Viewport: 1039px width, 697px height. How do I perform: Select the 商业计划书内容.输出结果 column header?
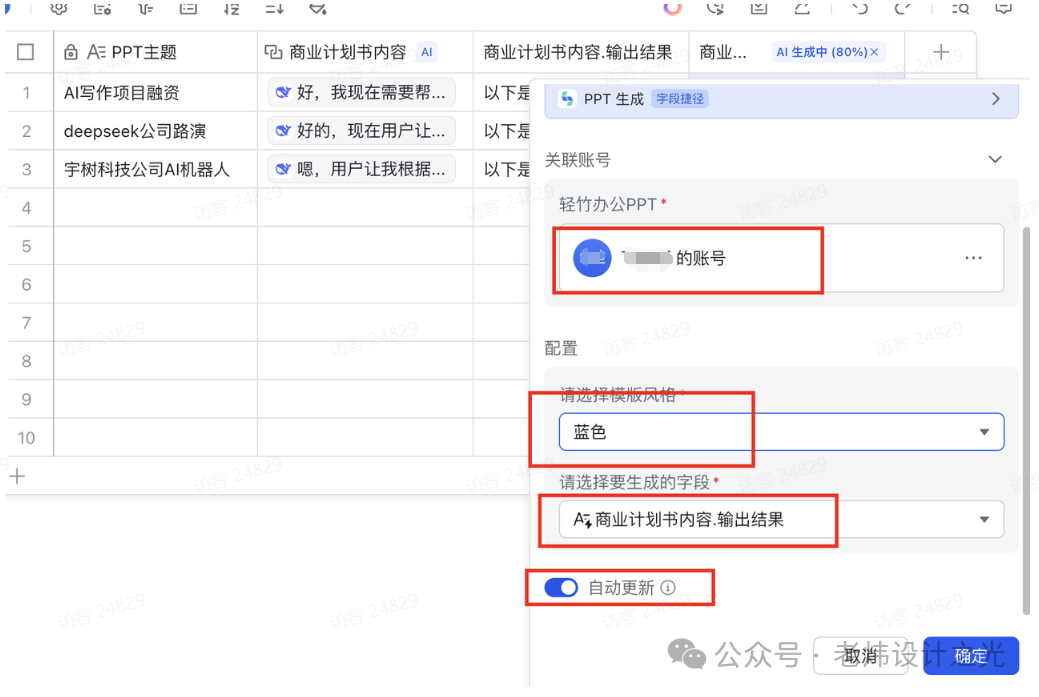click(578, 52)
